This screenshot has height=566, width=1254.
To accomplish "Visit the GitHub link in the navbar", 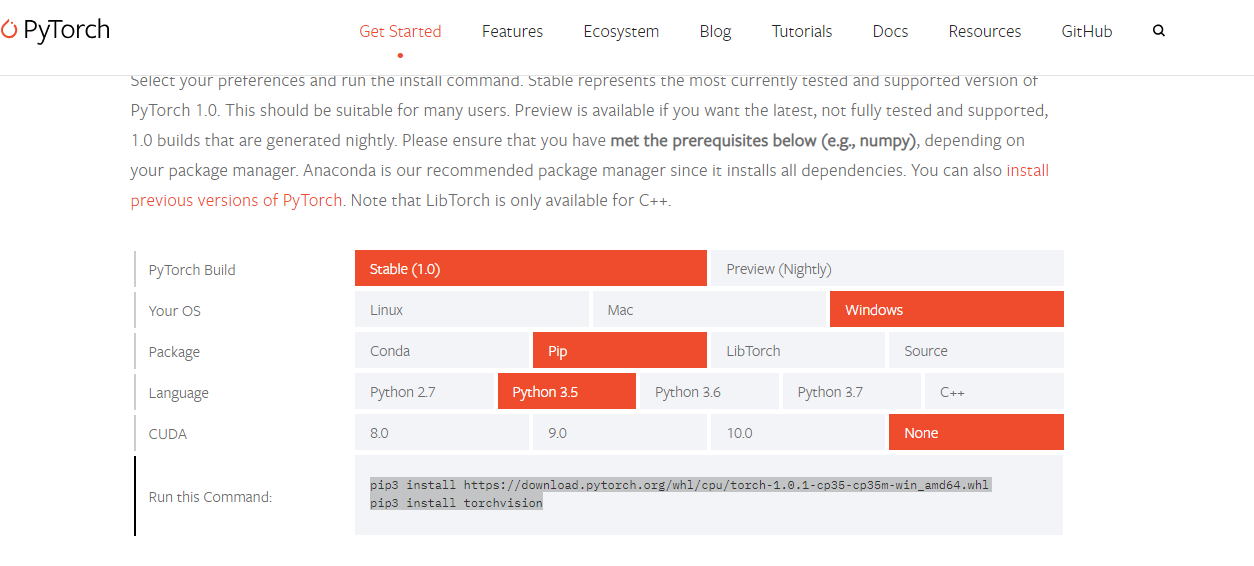I will click(x=1087, y=31).
